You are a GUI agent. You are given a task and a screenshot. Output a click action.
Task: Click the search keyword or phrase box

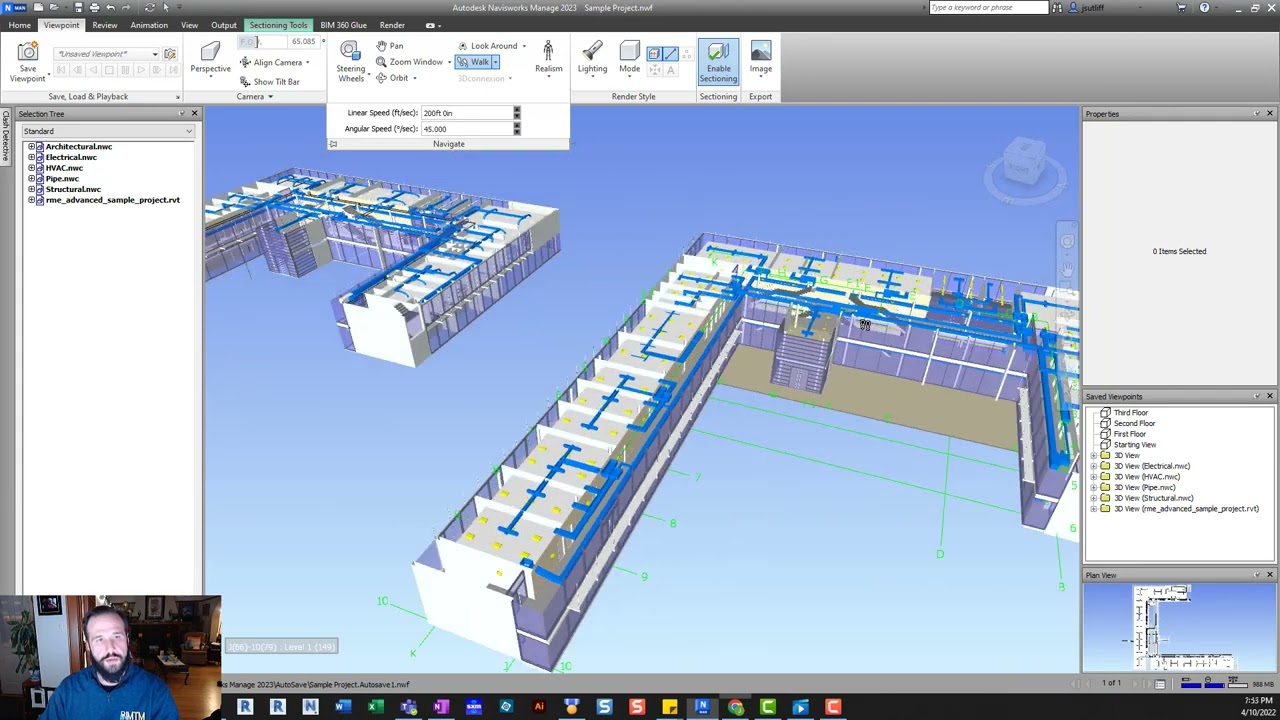tap(987, 7)
